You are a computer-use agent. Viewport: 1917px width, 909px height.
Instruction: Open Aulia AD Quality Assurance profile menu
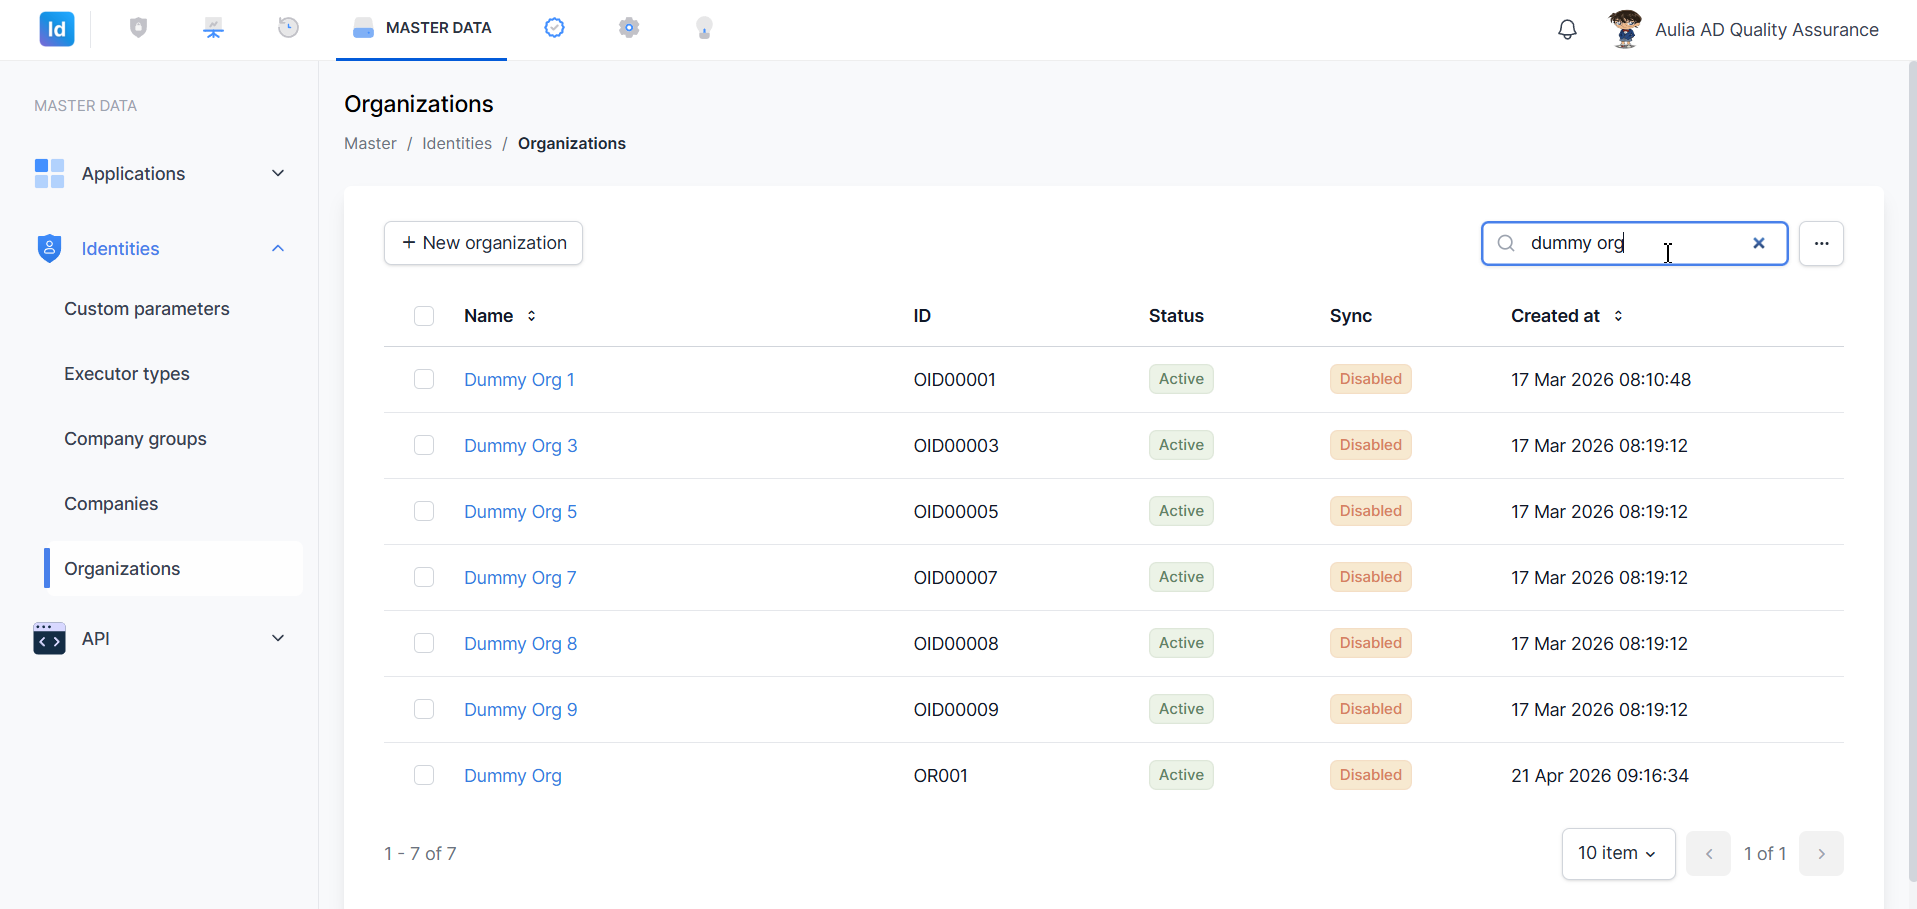pyautogui.click(x=1766, y=30)
